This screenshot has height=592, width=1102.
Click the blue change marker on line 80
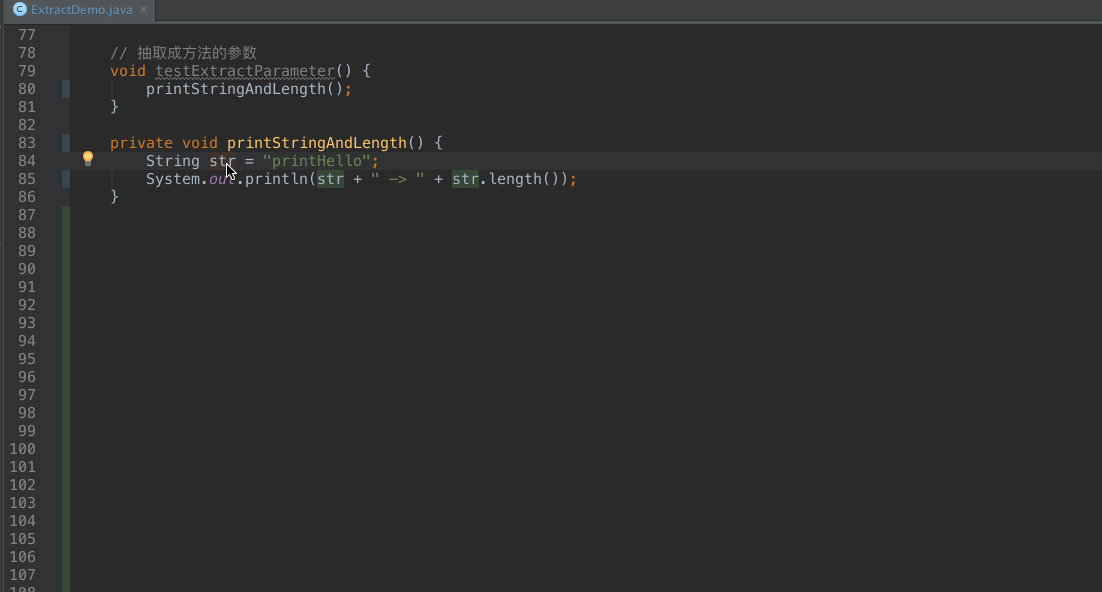[66, 89]
